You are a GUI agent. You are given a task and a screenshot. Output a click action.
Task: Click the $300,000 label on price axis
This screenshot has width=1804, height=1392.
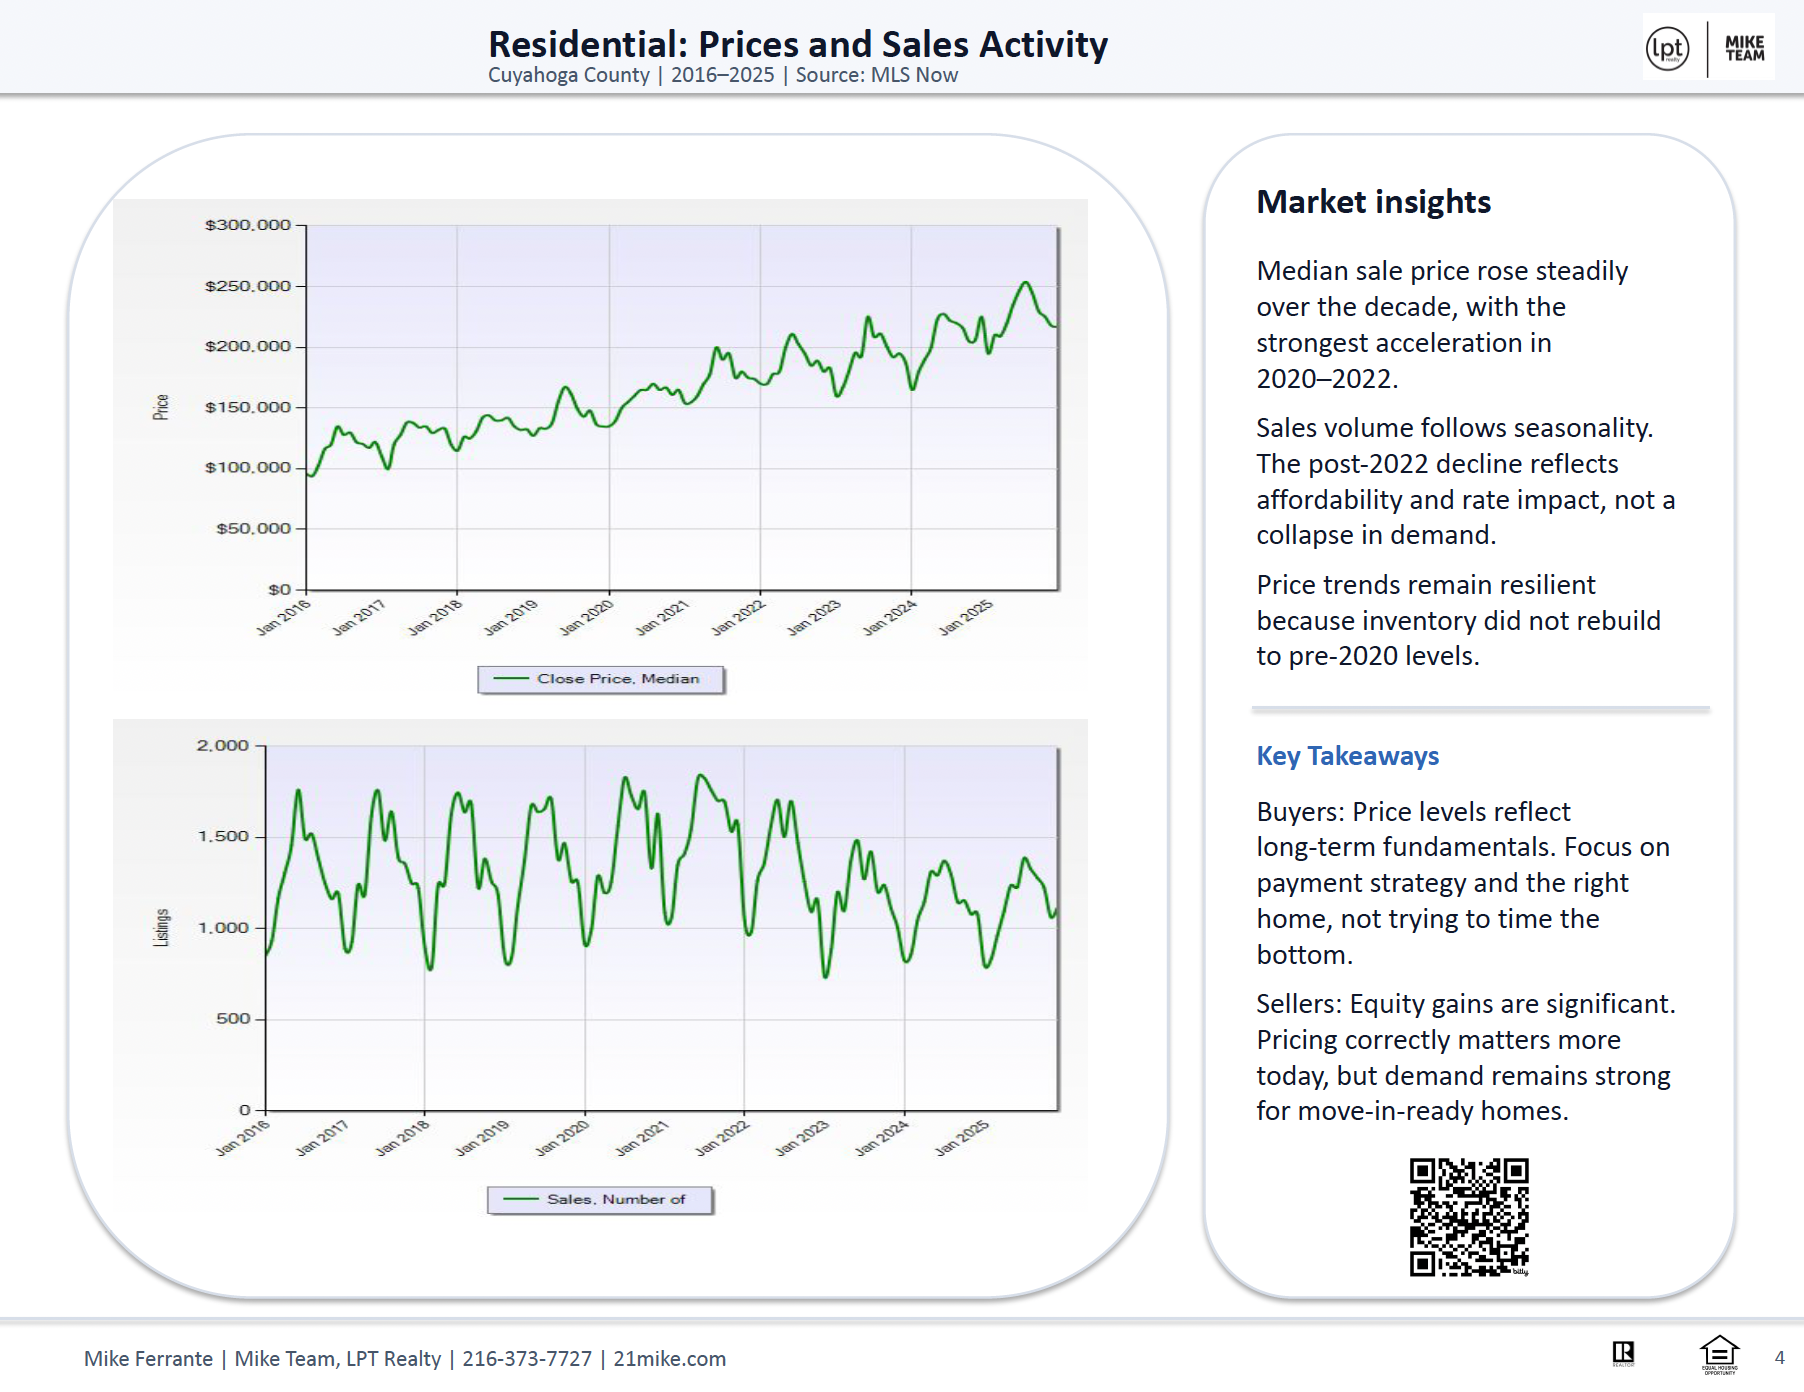(x=247, y=225)
